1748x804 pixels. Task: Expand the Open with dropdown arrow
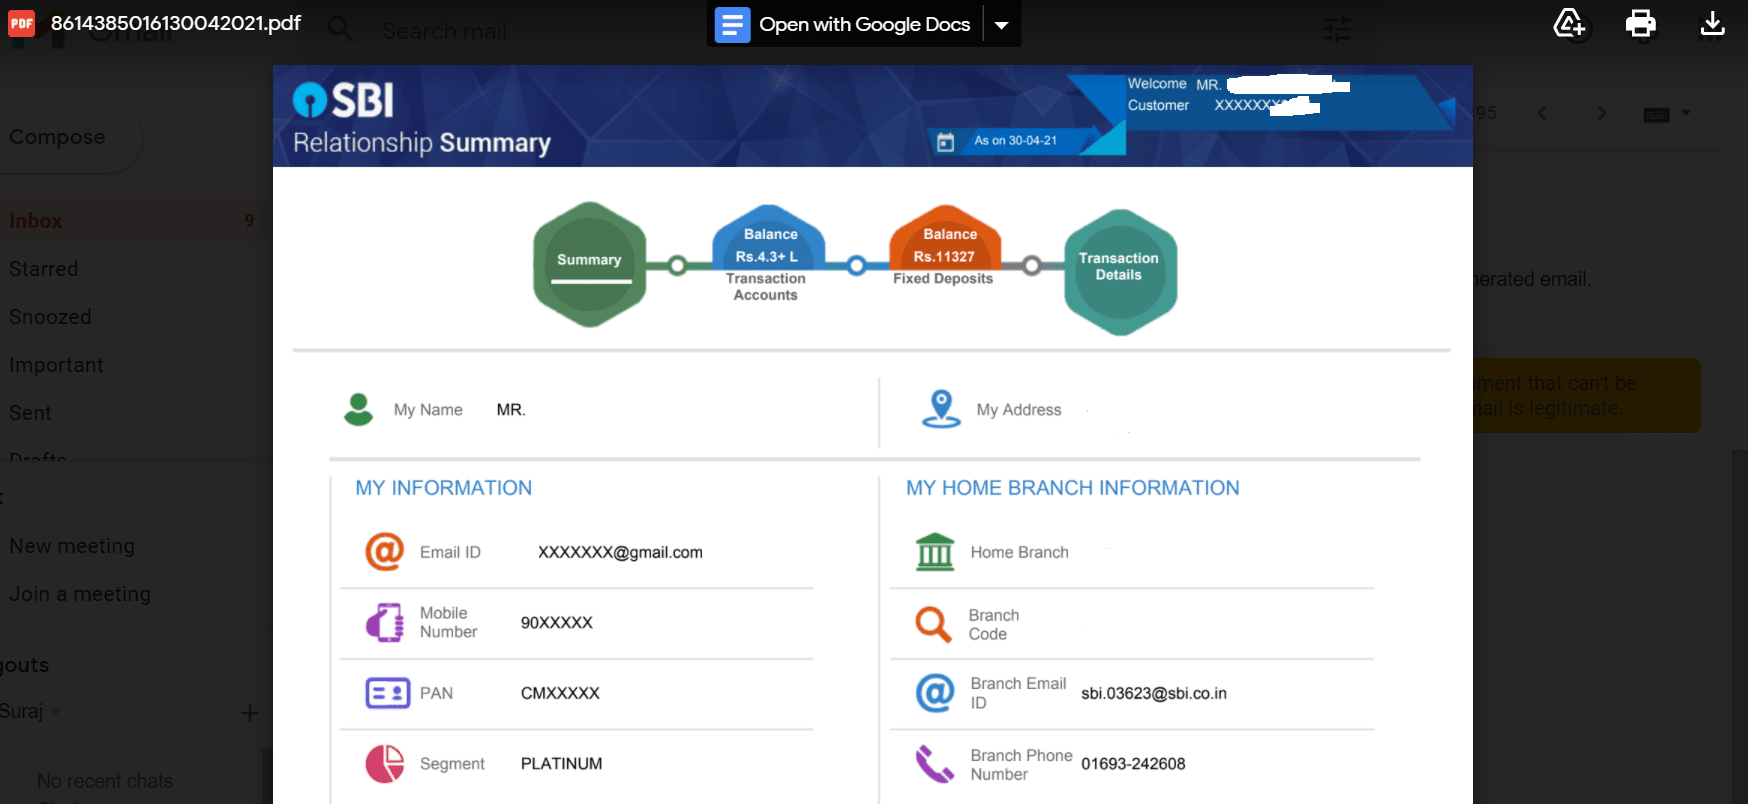pos(1001,25)
